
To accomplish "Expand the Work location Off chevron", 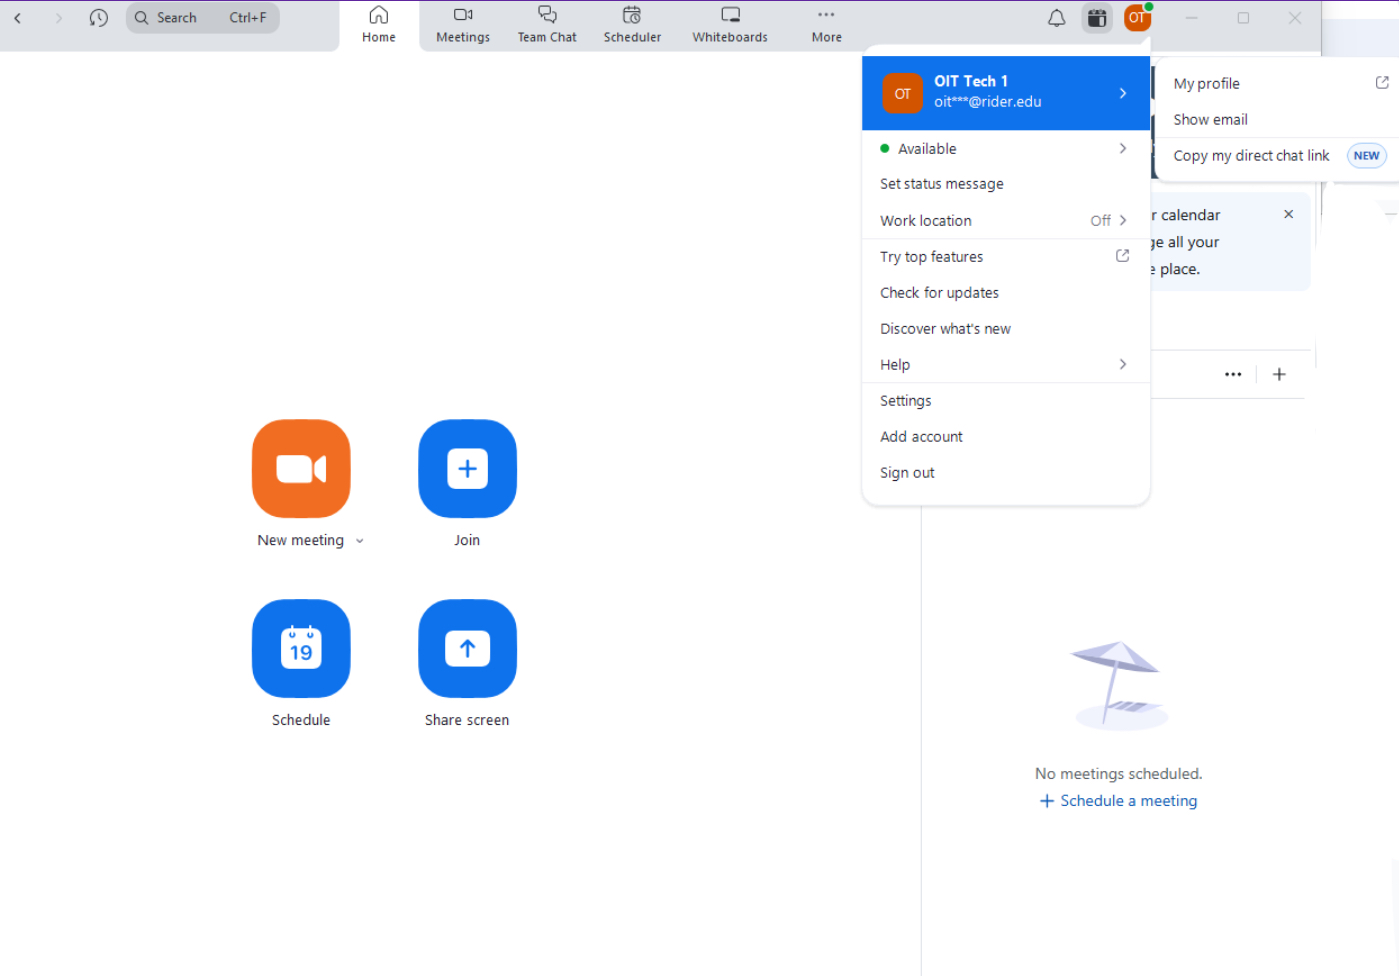I will (1123, 221).
